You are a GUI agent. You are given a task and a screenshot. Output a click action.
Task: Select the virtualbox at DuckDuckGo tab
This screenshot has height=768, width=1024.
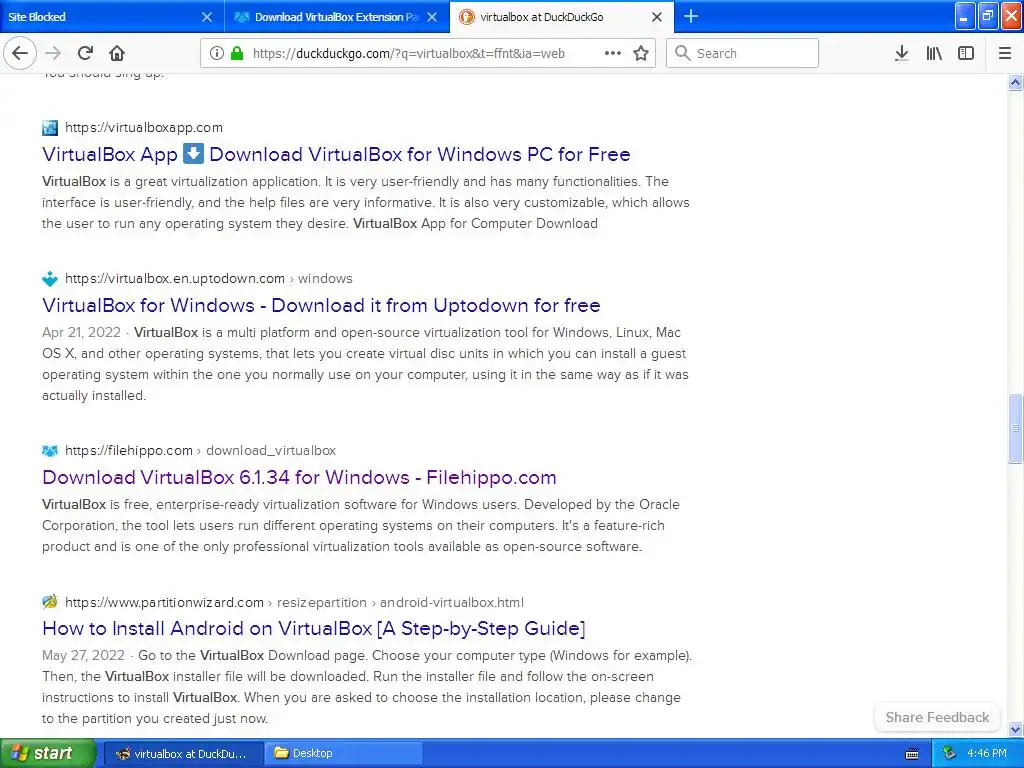coord(562,16)
